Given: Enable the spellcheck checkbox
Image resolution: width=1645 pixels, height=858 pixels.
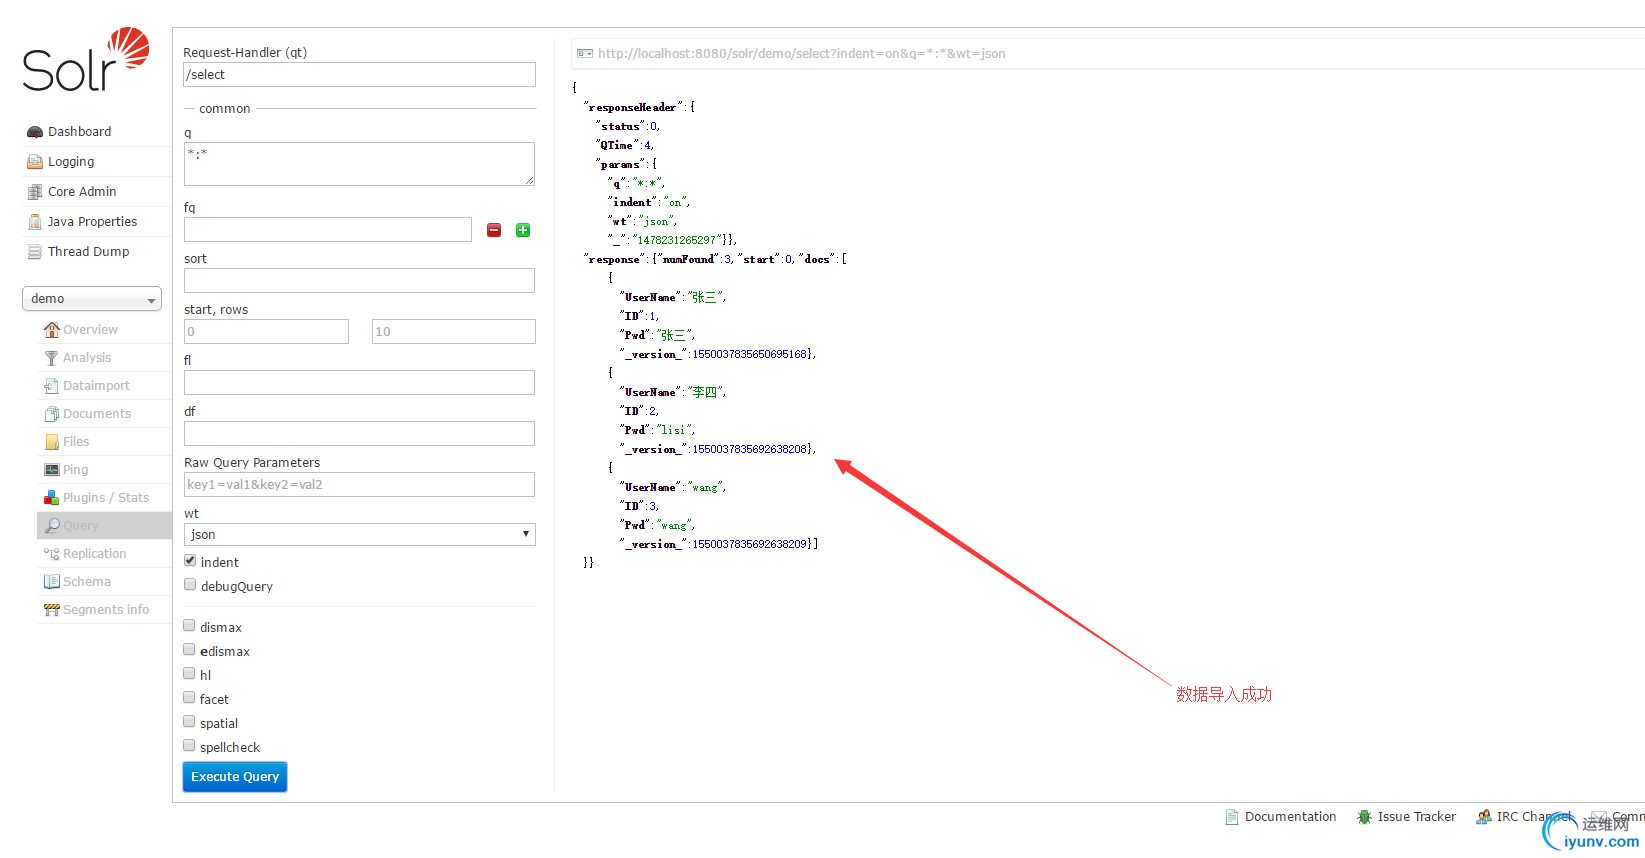Looking at the screenshot, I should (189, 746).
